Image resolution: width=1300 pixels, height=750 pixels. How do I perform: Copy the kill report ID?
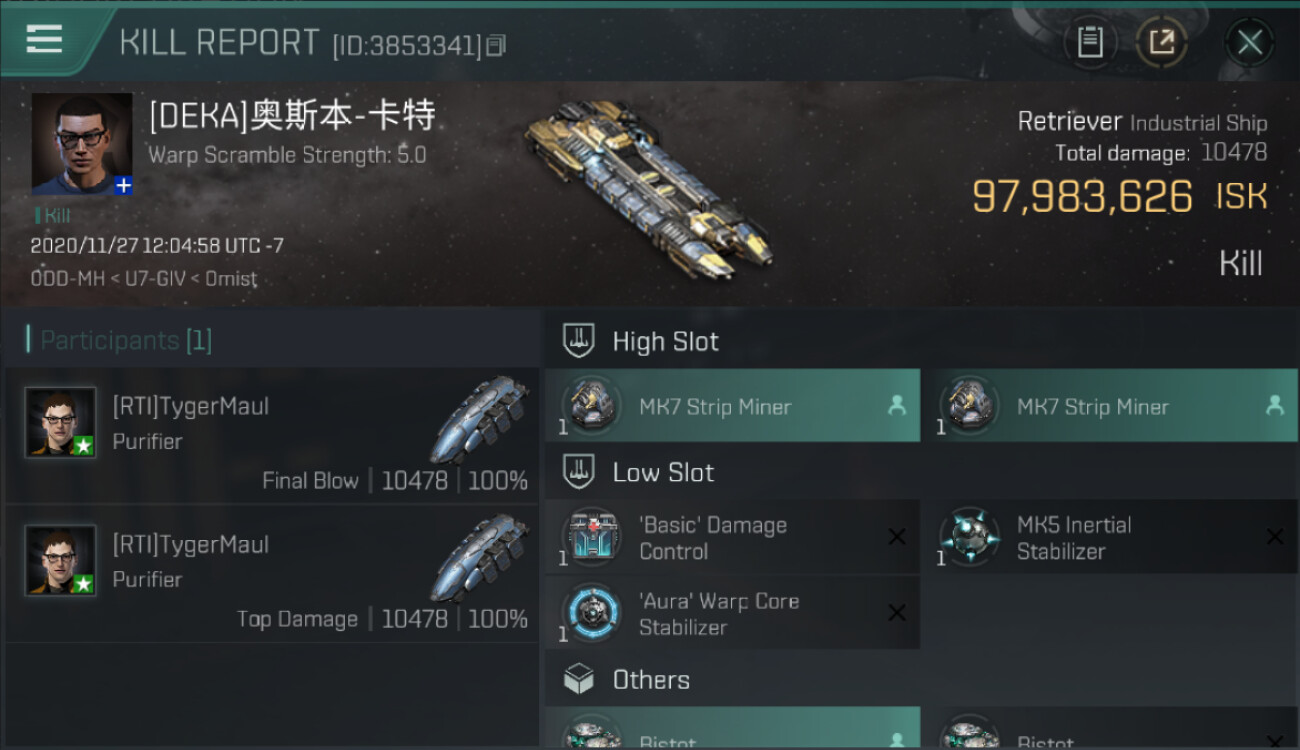pyautogui.click(x=497, y=45)
